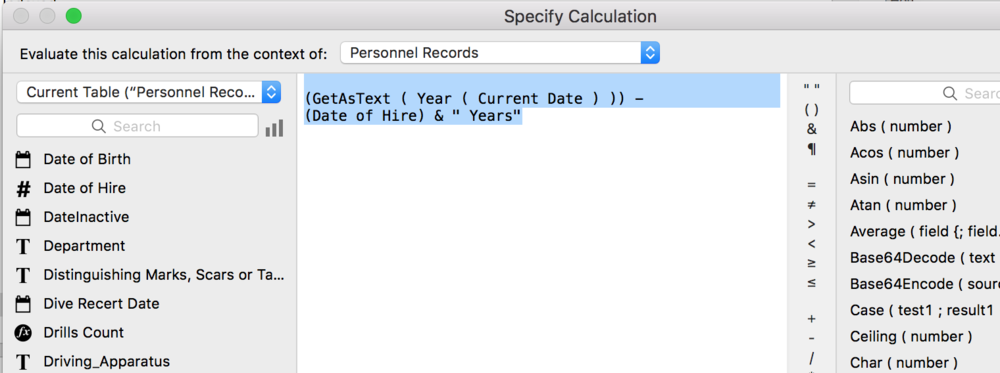This screenshot has height=373, width=1000.
Task: Select the Date of Hire number field
Action: click(84, 188)
